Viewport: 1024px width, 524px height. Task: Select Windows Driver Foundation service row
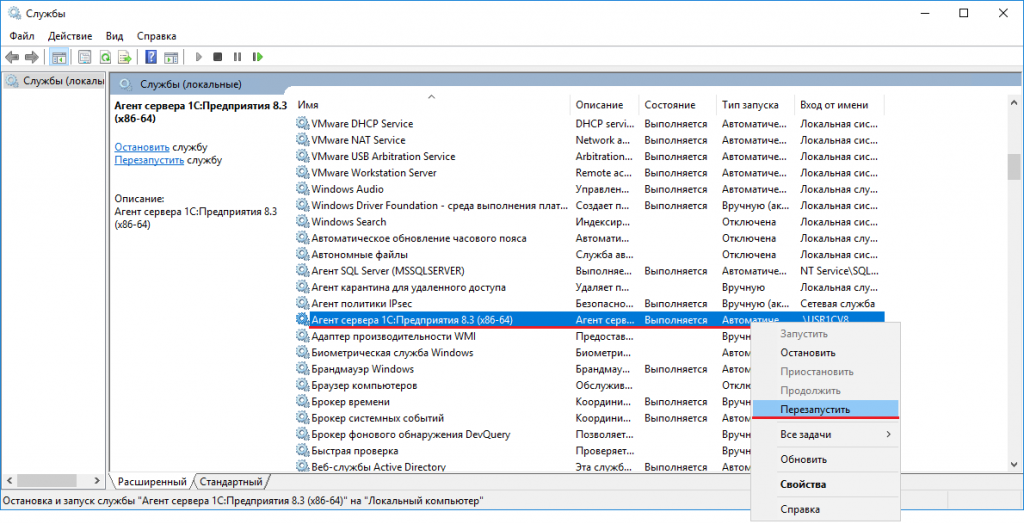coord(590,205)
